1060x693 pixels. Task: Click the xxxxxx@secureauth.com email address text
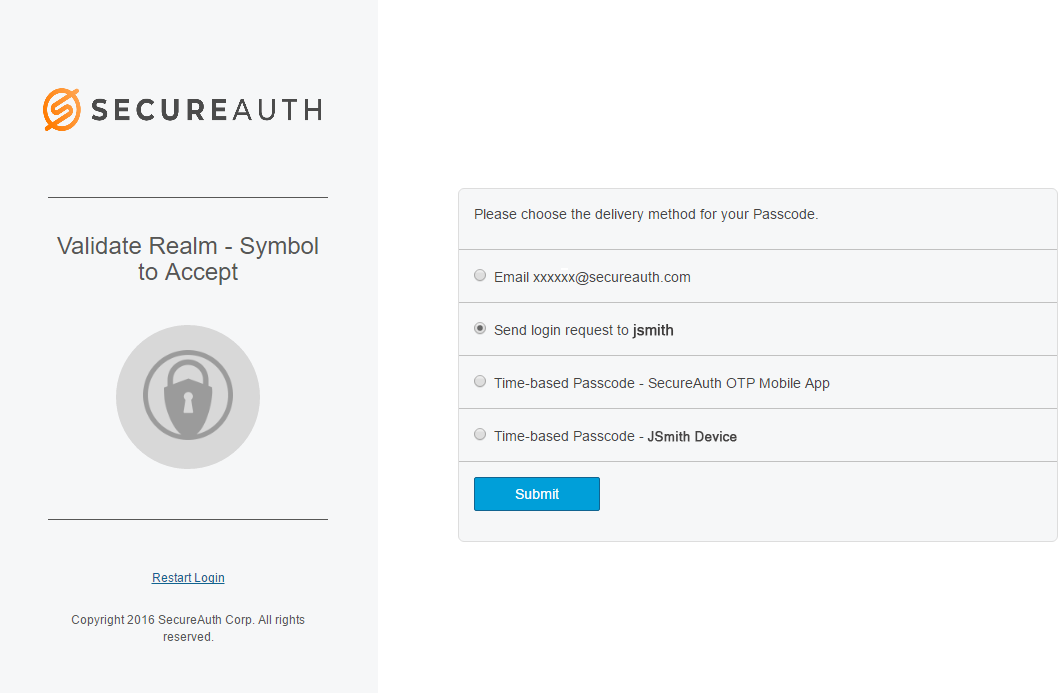(x=612, y=277)
